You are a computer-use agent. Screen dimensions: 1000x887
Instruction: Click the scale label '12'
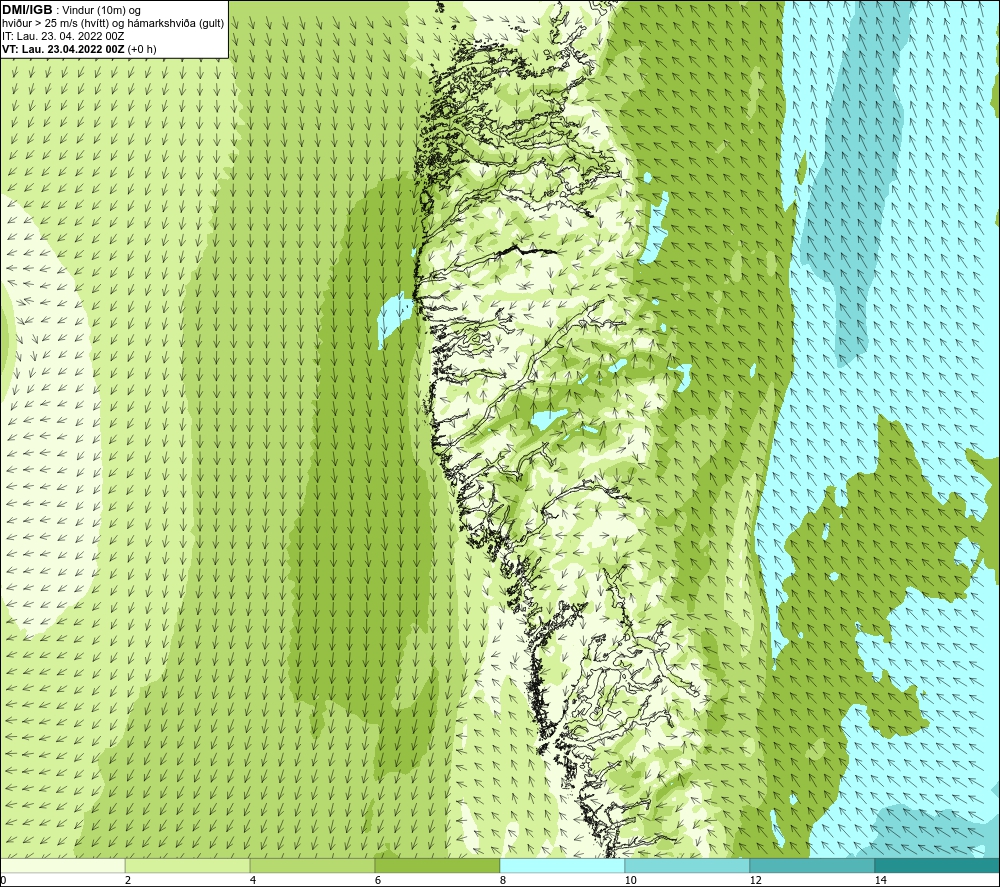pos(755,880)
